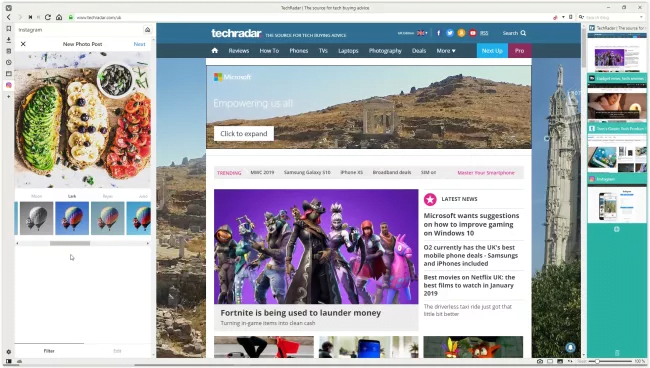650x368 pixels.
Task: Click the fast forward navigation icon
Action: pyautogui.click(x=39, y=17)
